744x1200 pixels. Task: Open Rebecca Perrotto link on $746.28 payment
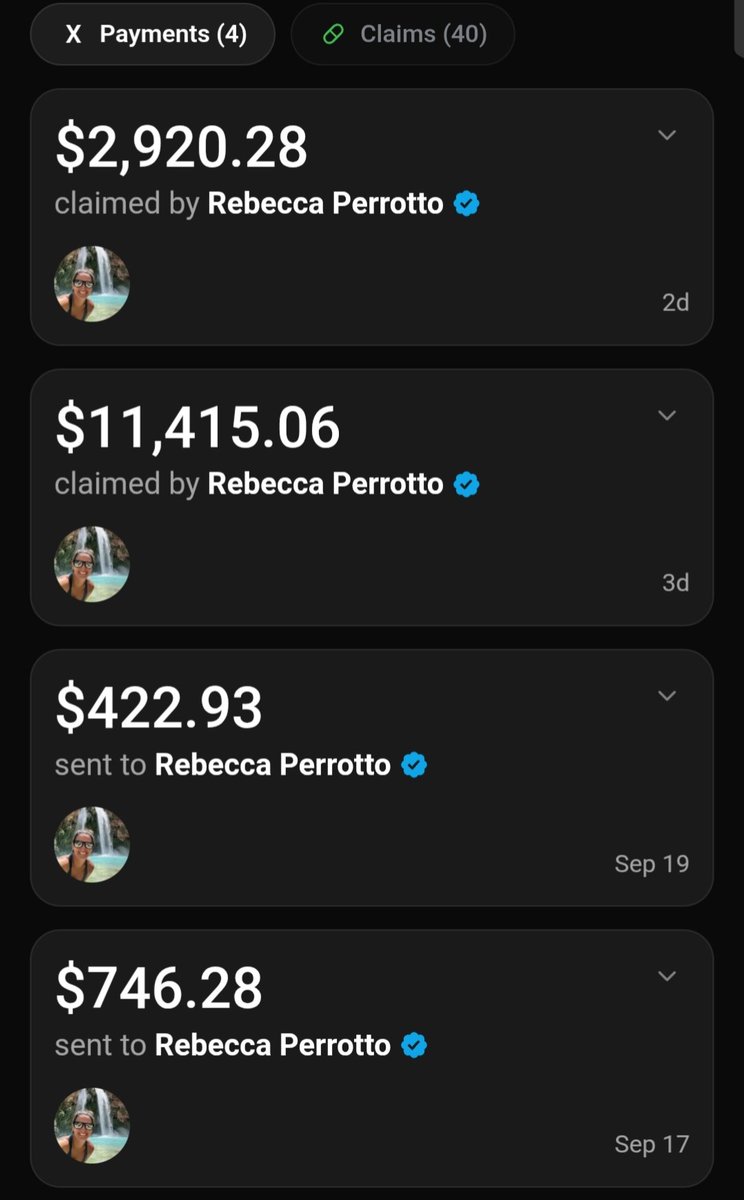click(273, 1045)
